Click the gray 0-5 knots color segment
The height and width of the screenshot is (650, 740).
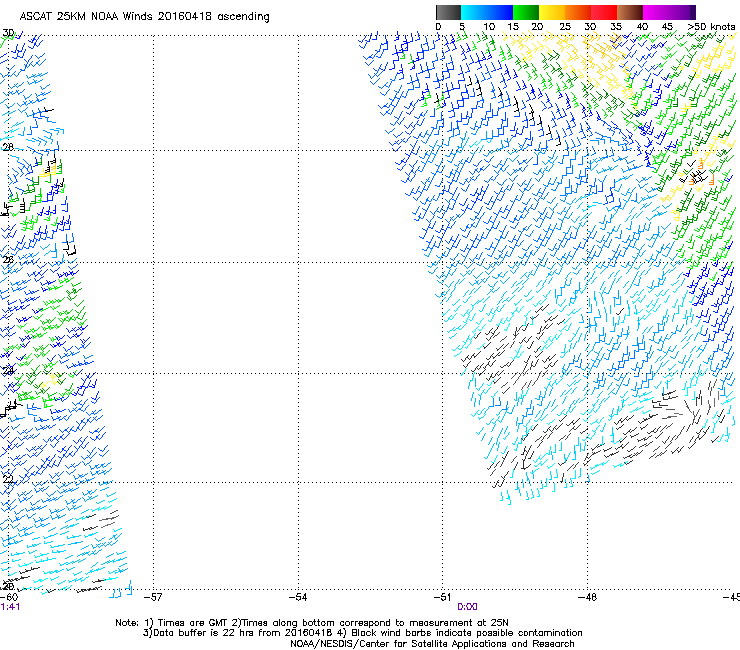coord(448,12)
